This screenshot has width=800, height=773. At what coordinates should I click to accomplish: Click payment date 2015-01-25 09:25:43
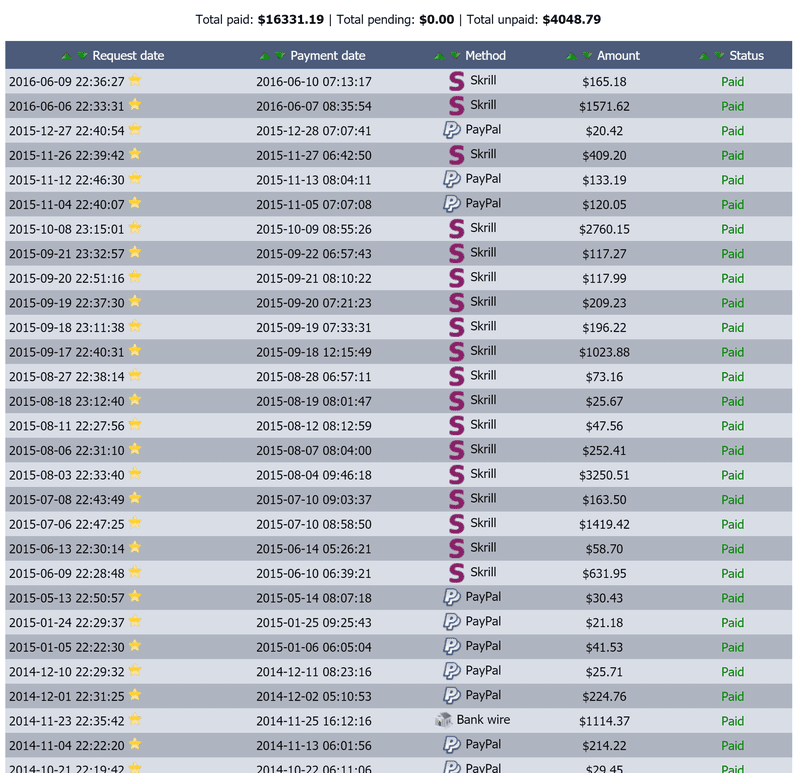pyautogui.click(x=314, y=623)
